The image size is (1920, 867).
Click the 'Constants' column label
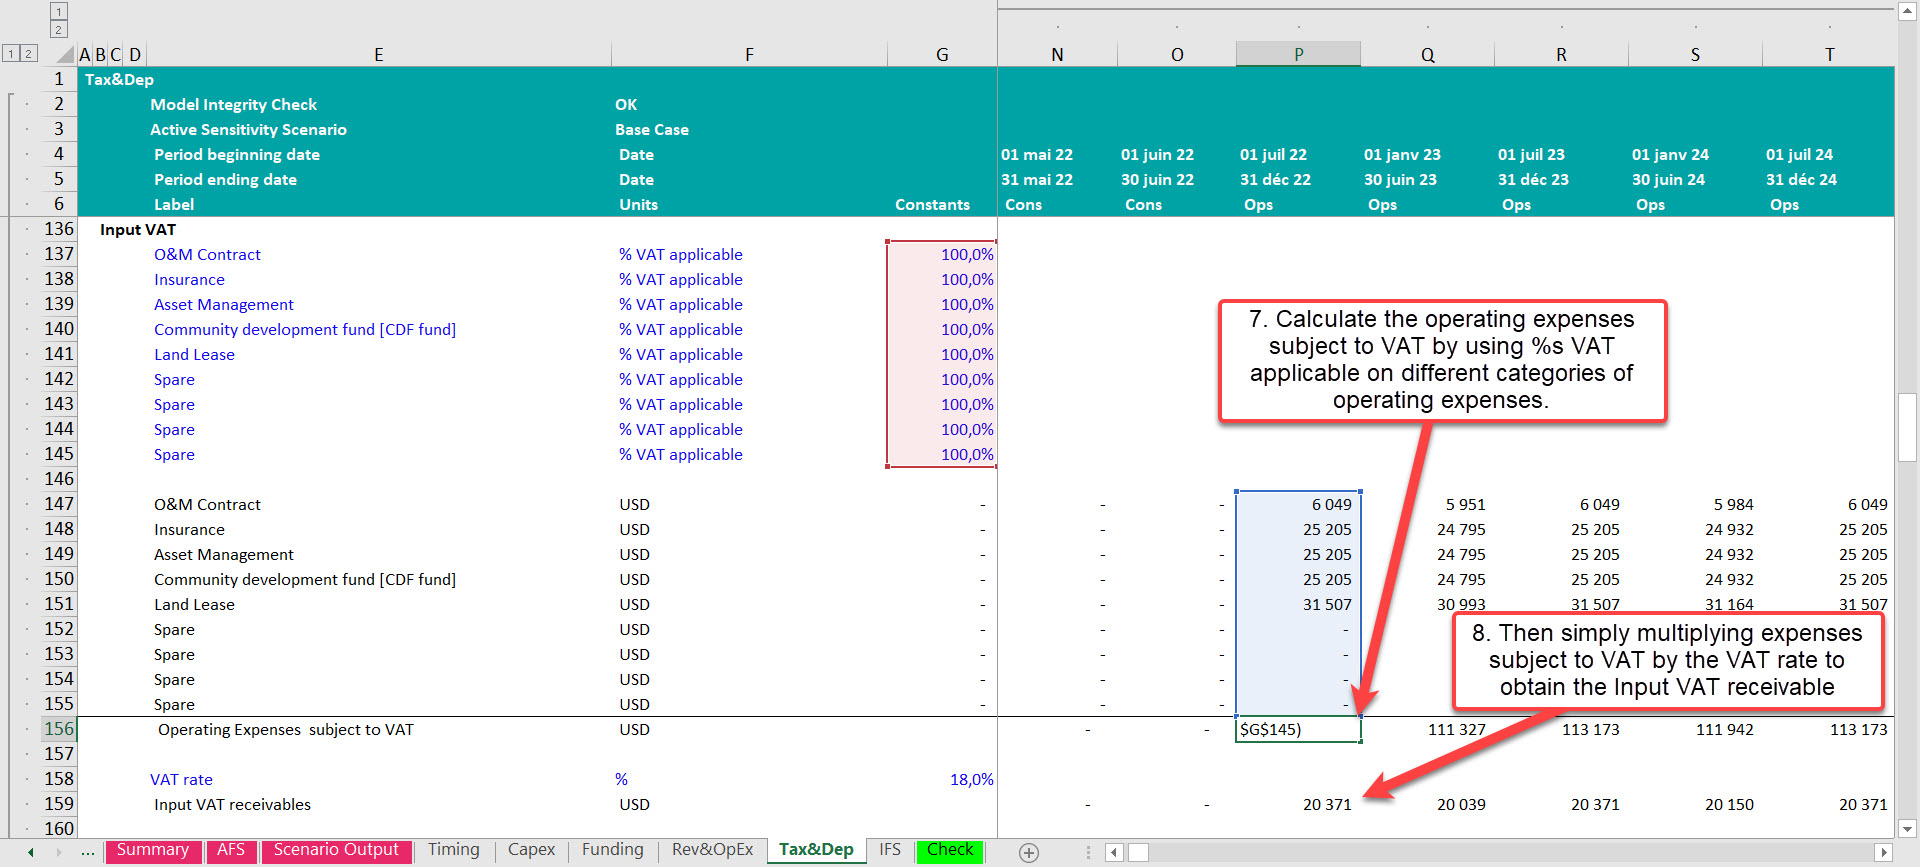coord(932,204)
